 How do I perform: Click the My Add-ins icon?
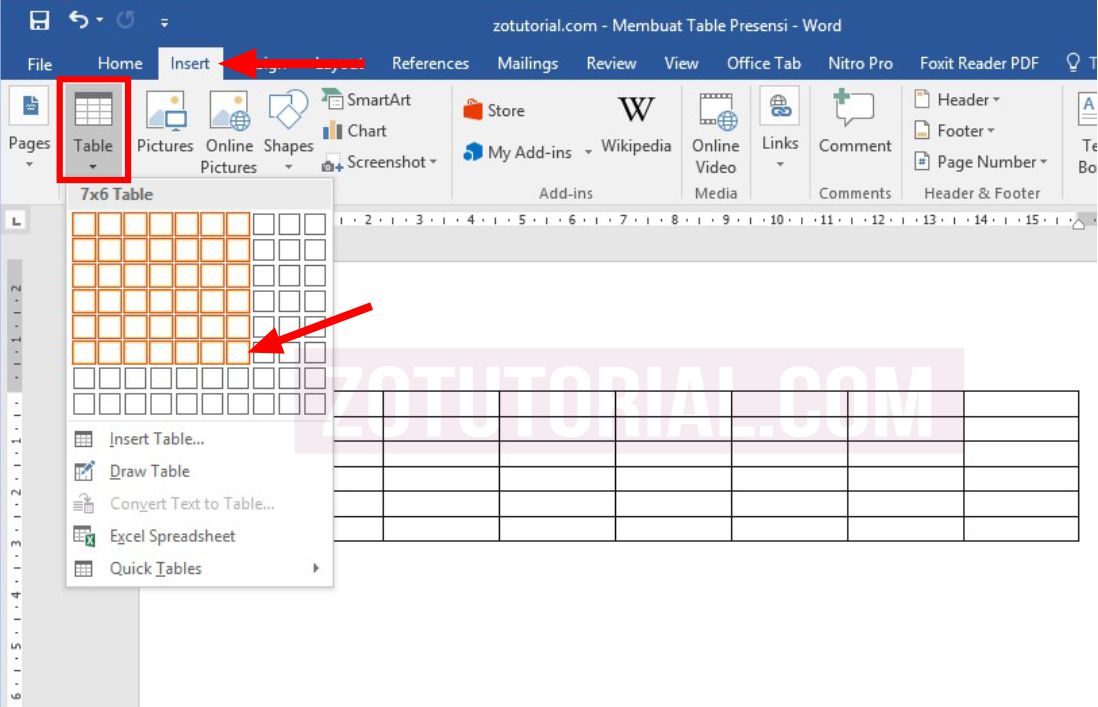pos(473,152)
